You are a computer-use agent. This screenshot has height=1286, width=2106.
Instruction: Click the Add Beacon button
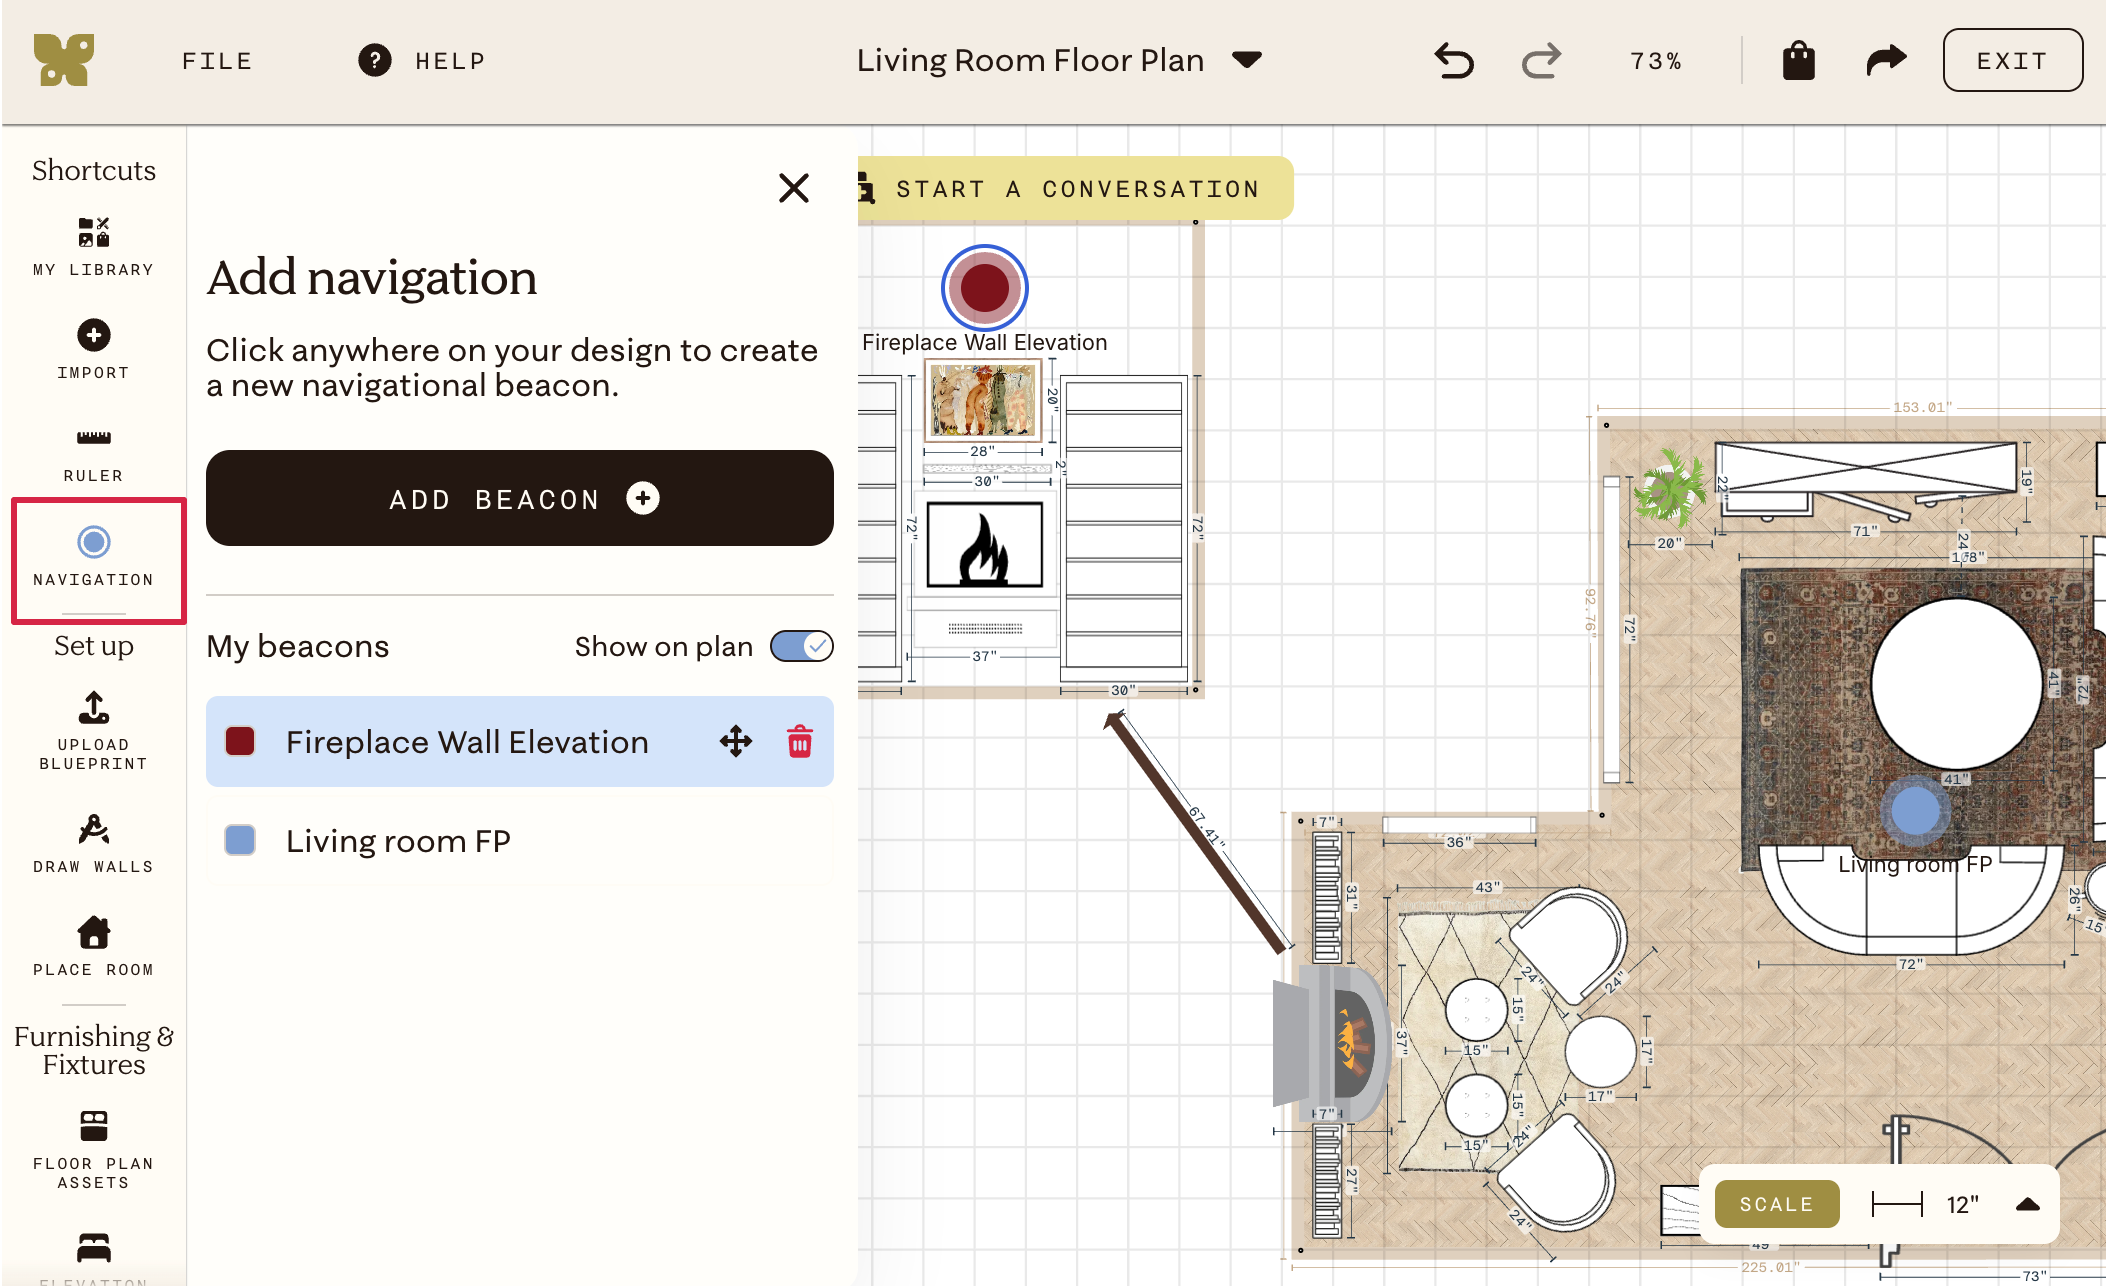(x=520, y=498)
